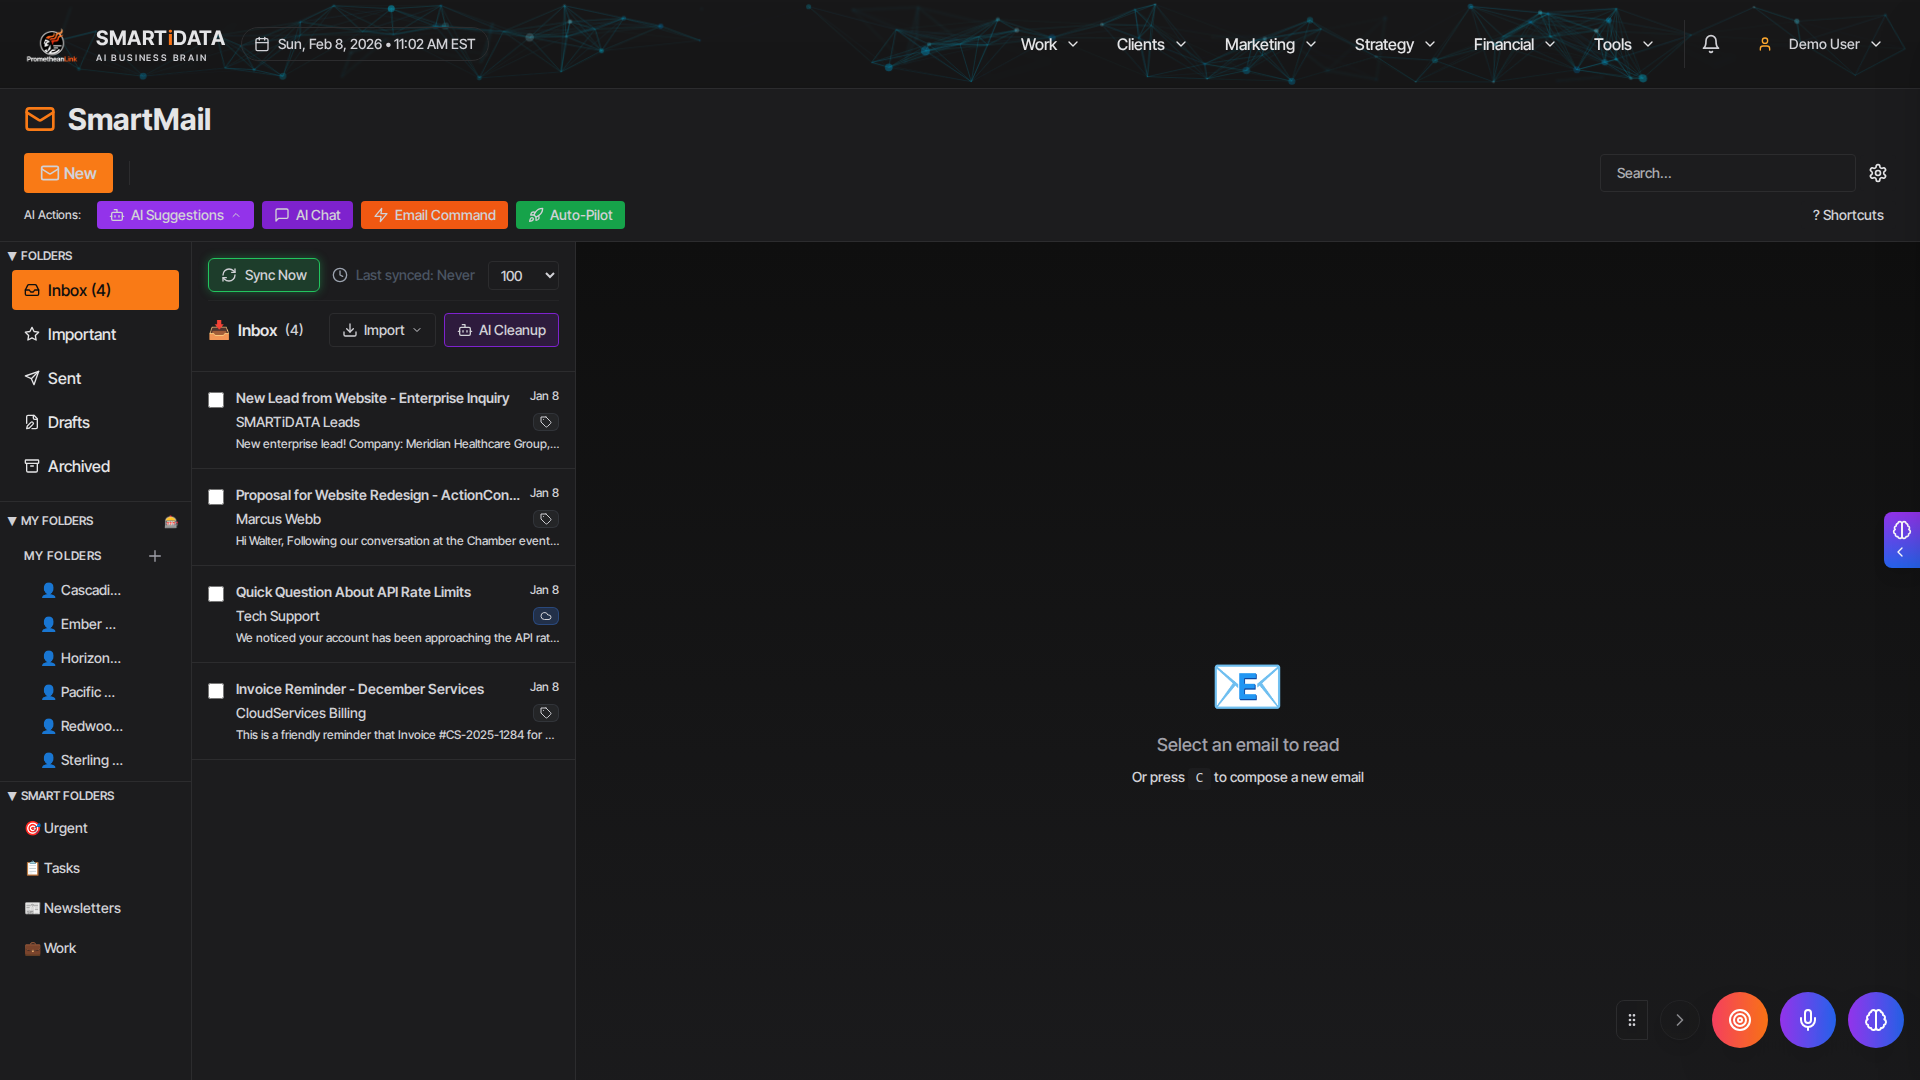
Task: Open the SmartMail settings gear
Action: pos(1878,173)
